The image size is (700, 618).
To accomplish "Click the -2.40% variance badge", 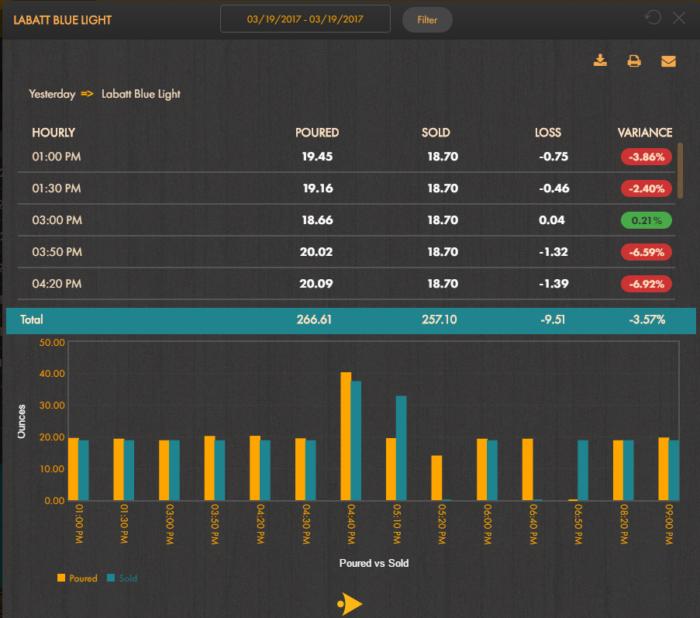I will 646,188.
